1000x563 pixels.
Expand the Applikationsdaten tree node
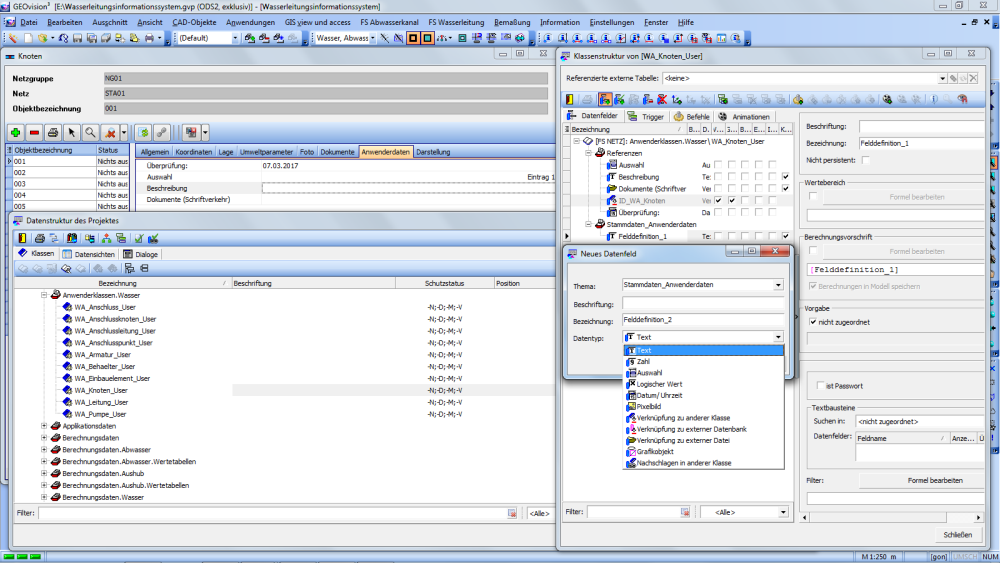44,426
